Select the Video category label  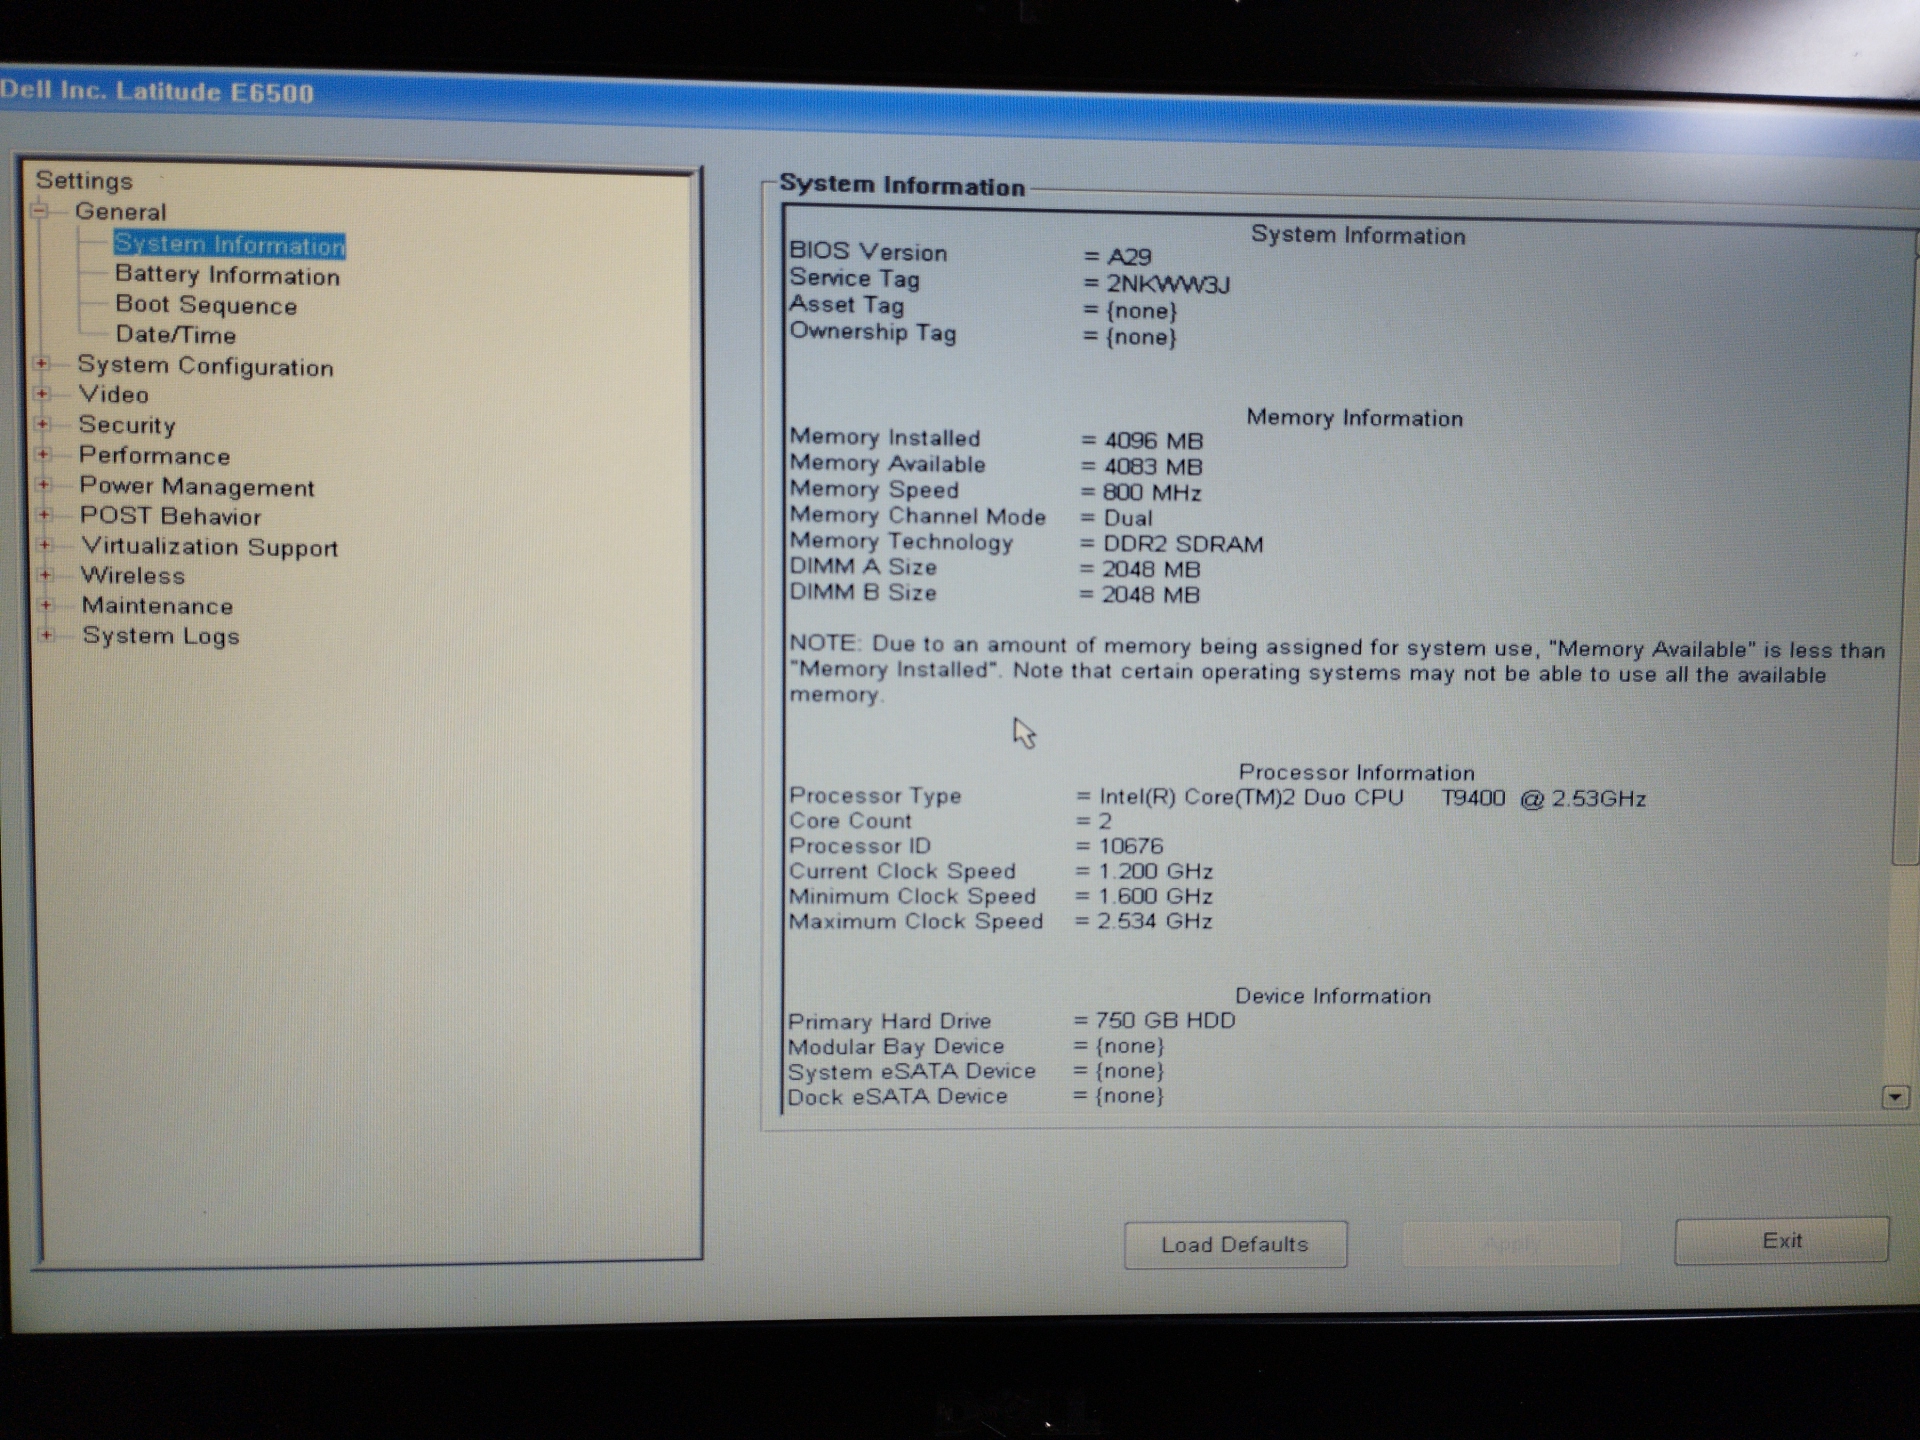(x=114, y=395)
